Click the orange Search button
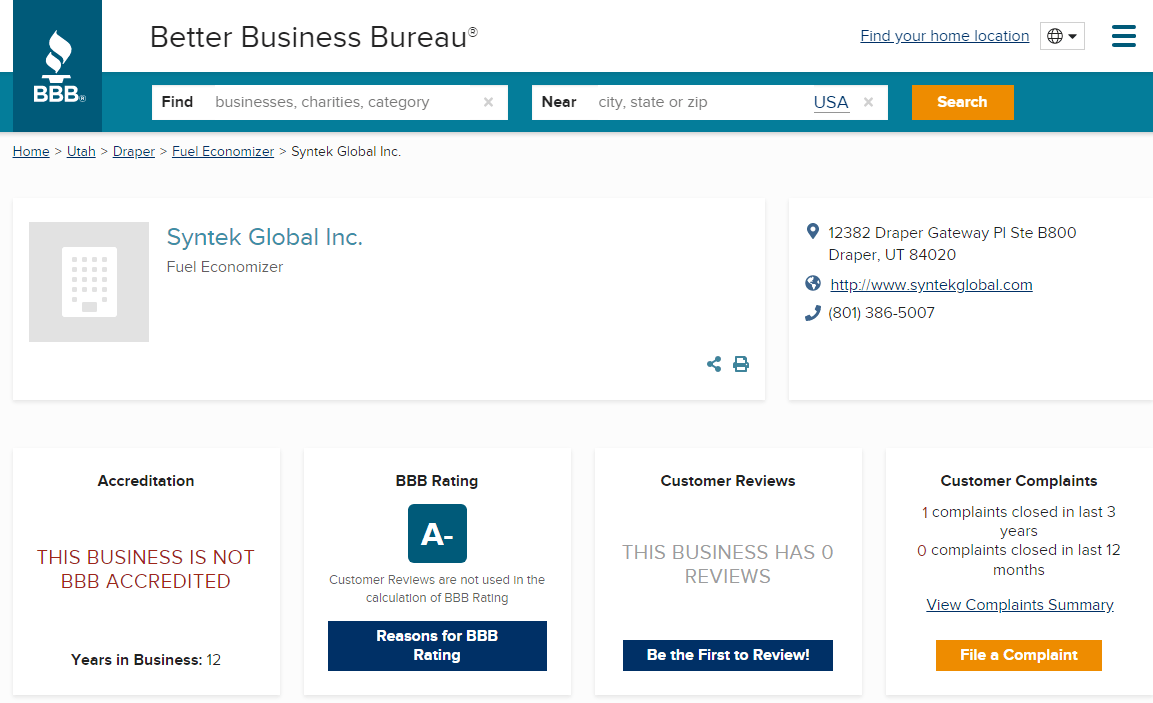The image size is (1153, 703). pos(963,102)
